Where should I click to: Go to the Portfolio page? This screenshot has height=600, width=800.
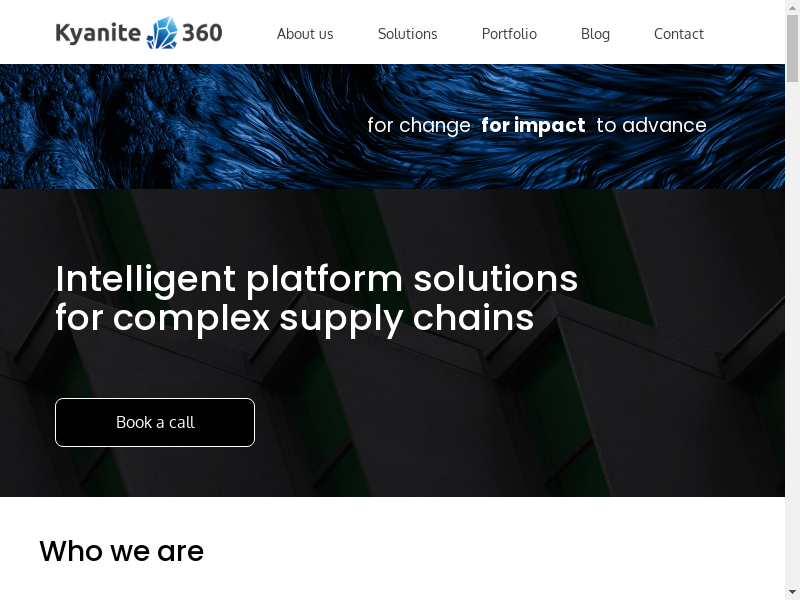tap(509, 34)
